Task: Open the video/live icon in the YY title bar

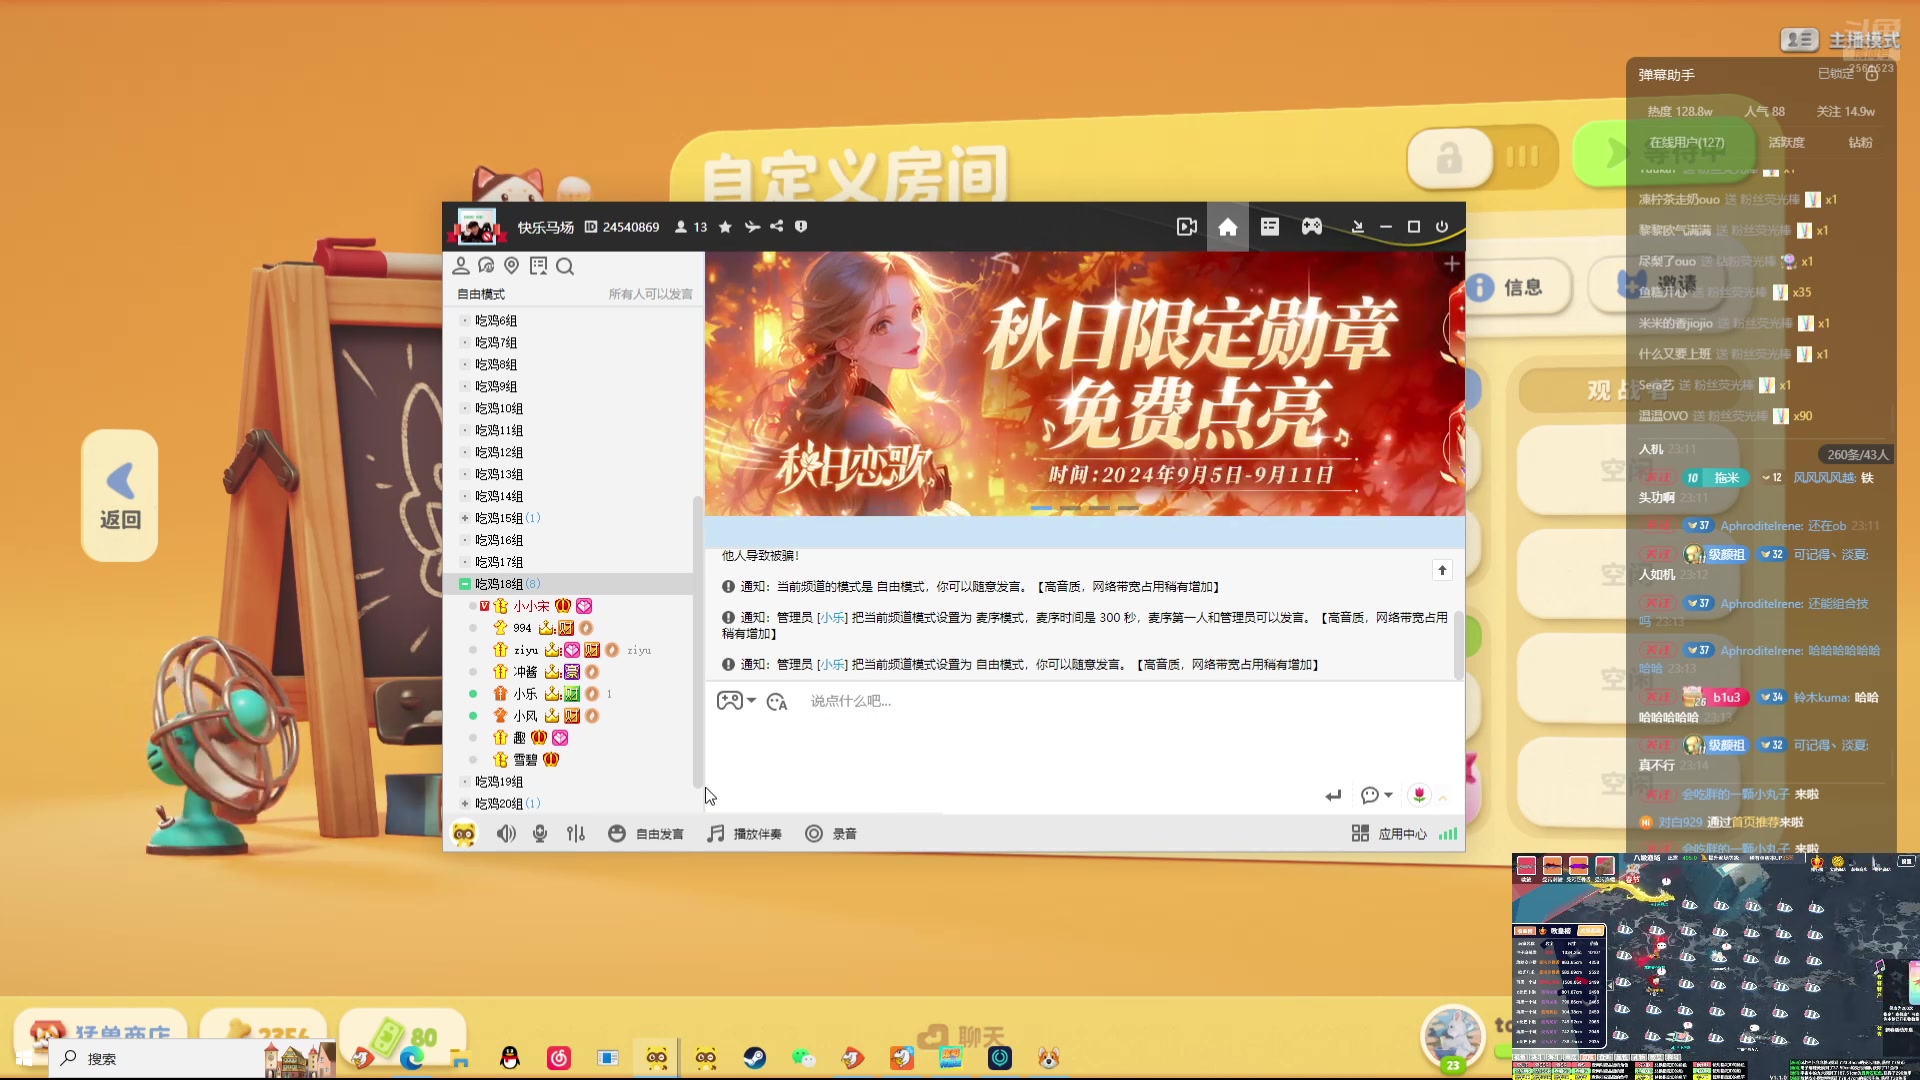Action: tap(1186, 227)
